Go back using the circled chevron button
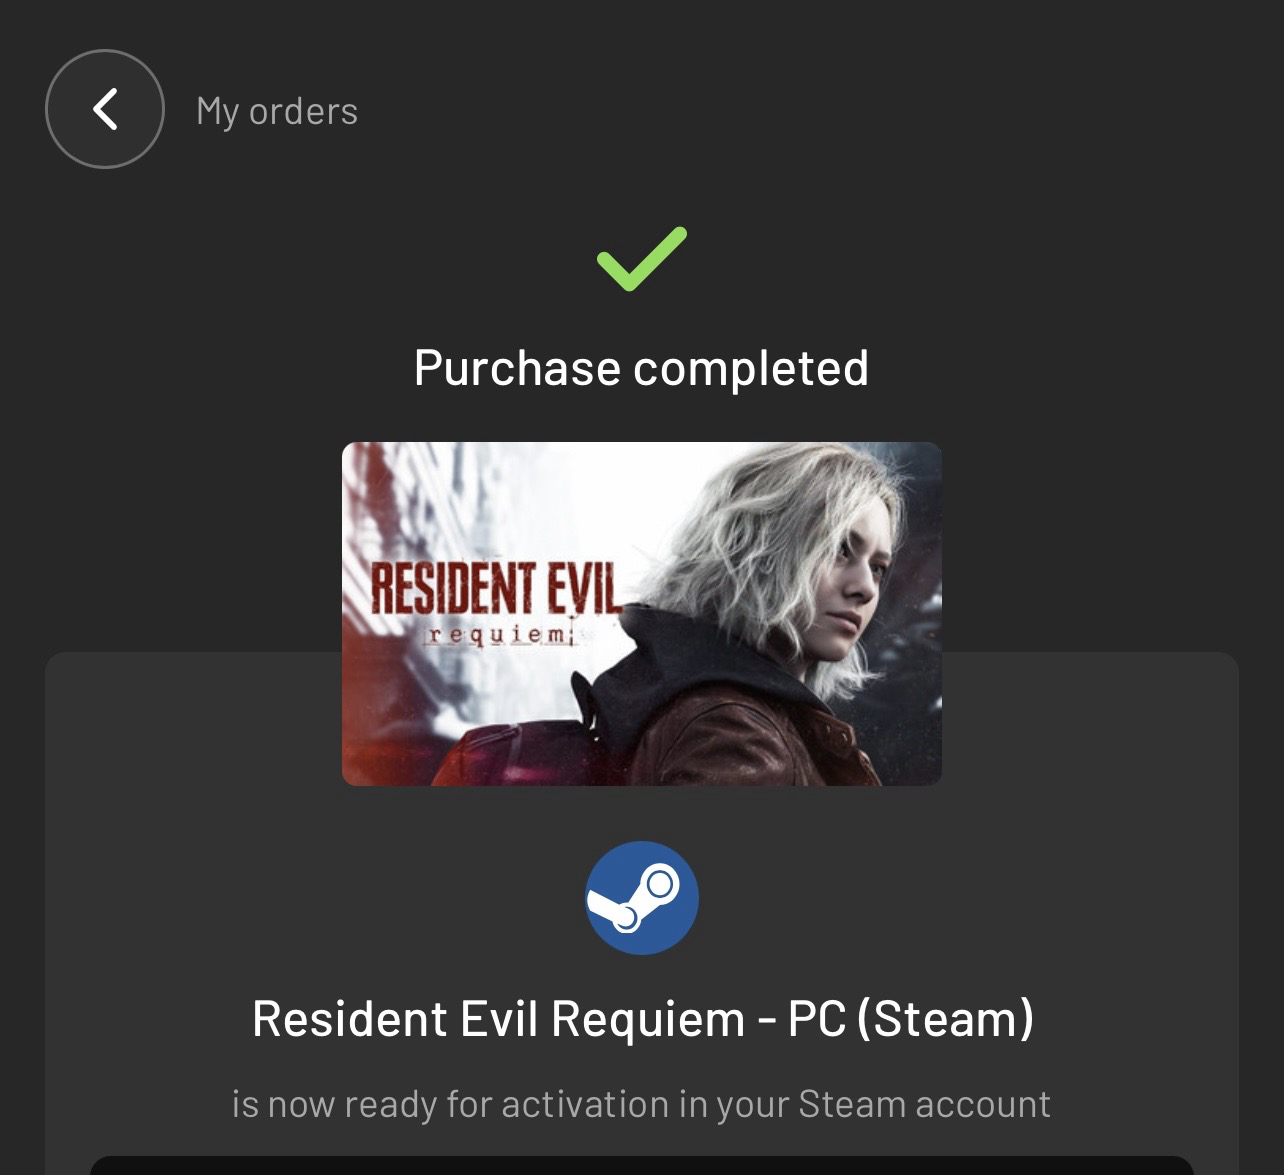1284x1175 pixels. point(105,109)
